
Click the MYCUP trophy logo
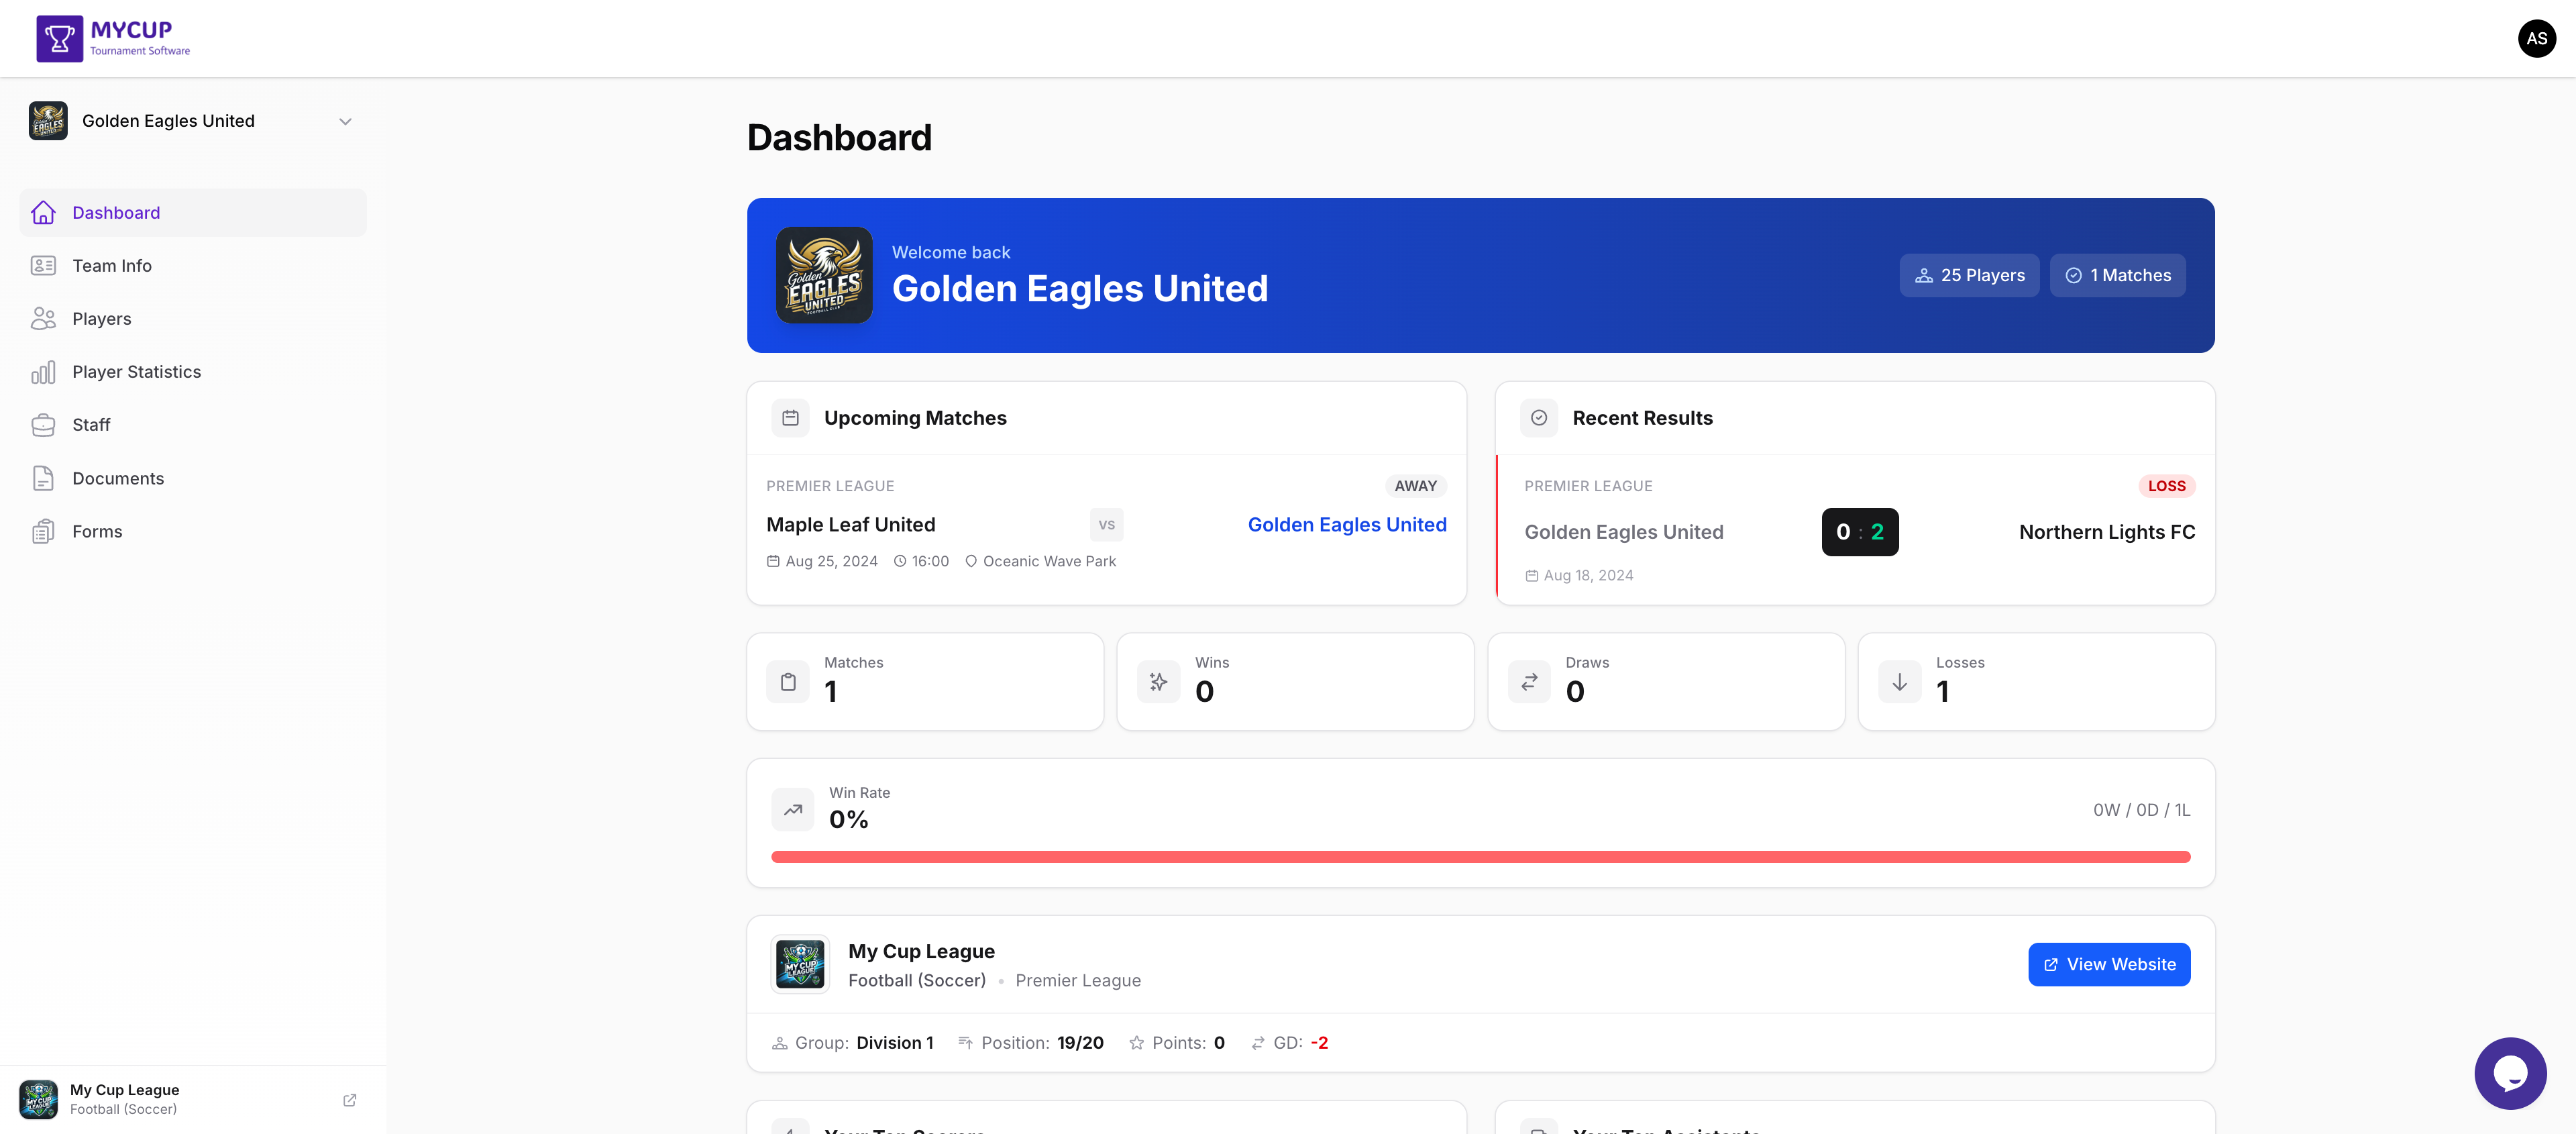59,38
